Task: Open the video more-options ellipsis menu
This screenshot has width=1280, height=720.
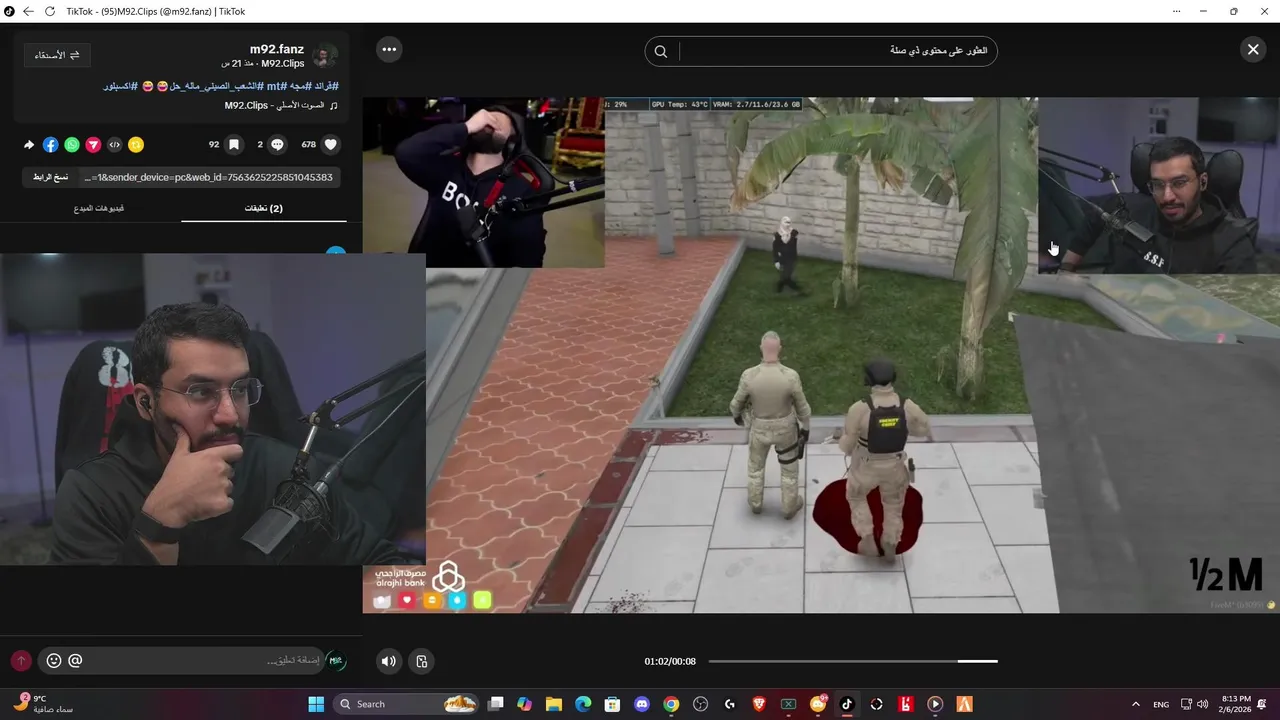Action: (x=389, y=49)
